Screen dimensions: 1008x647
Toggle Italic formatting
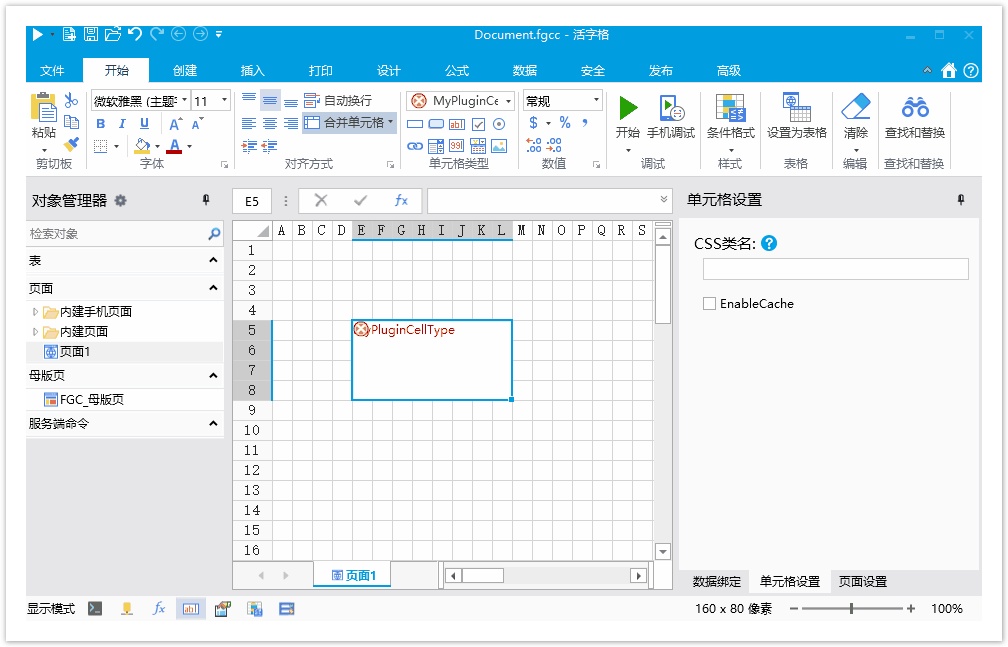pos(122,124)
